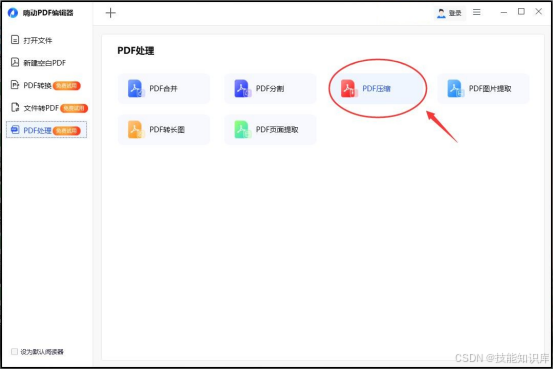Click the PDF处理 heading text
Screen dimensions: 553x369
coord(136,51)
